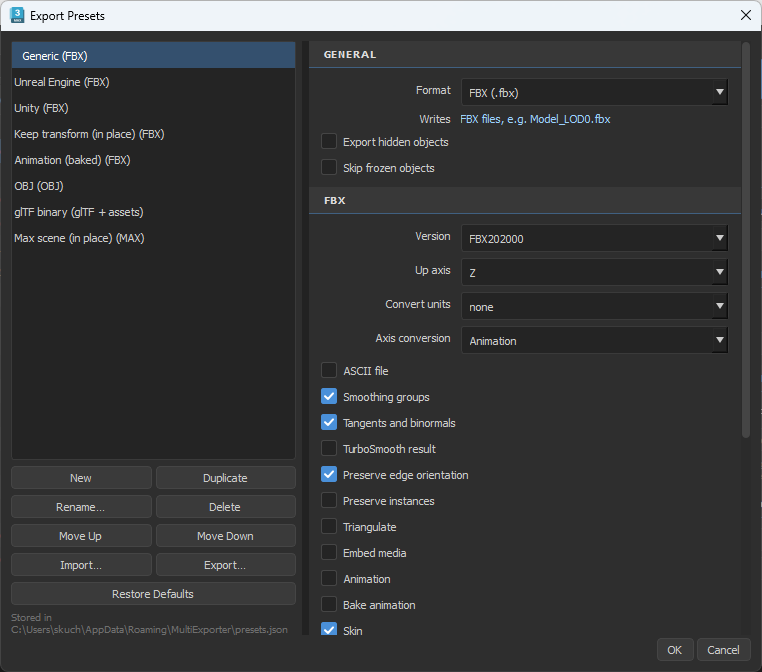This screenshot has height=672, width=762.
Task: Select the Unreal Engine (FBX) preset
Action: click(x=154, y=82)
